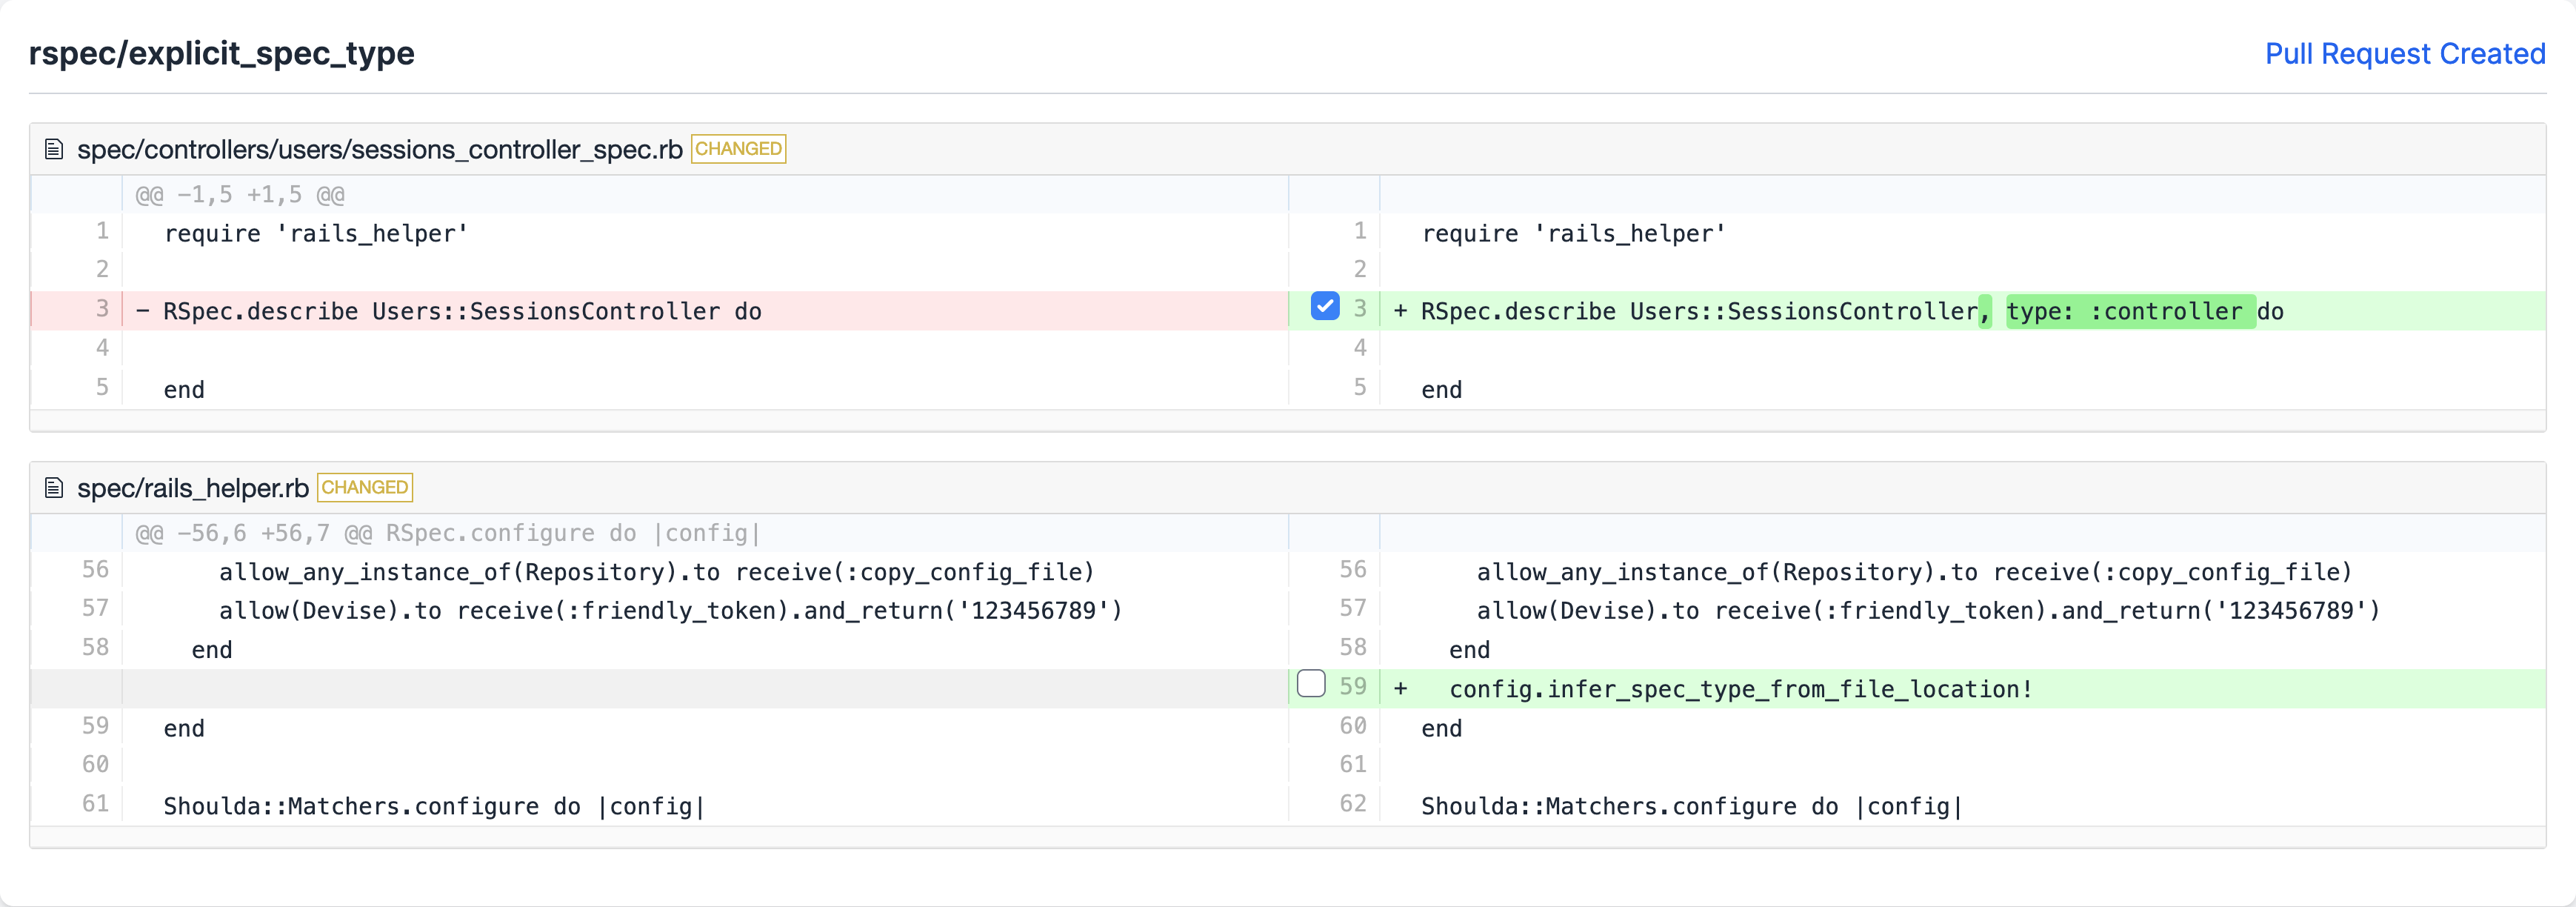Click the file icon beside spec/rails_helper.rb
This screenshot has width=2576, height=907.
pyautogui.click(x=54, y=488)
